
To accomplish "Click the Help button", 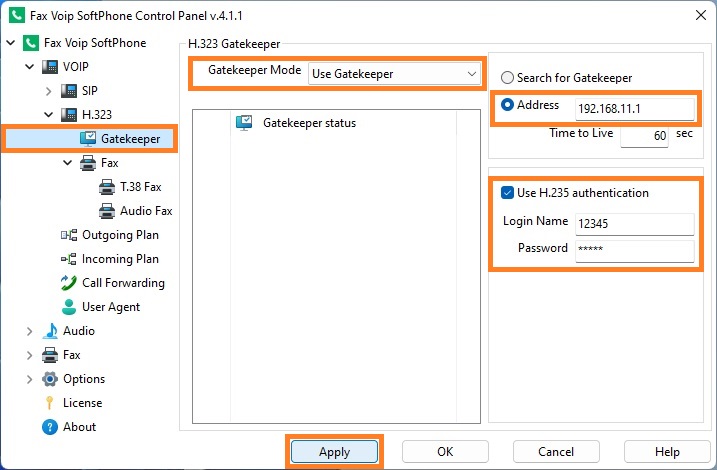I will [667, 452].
